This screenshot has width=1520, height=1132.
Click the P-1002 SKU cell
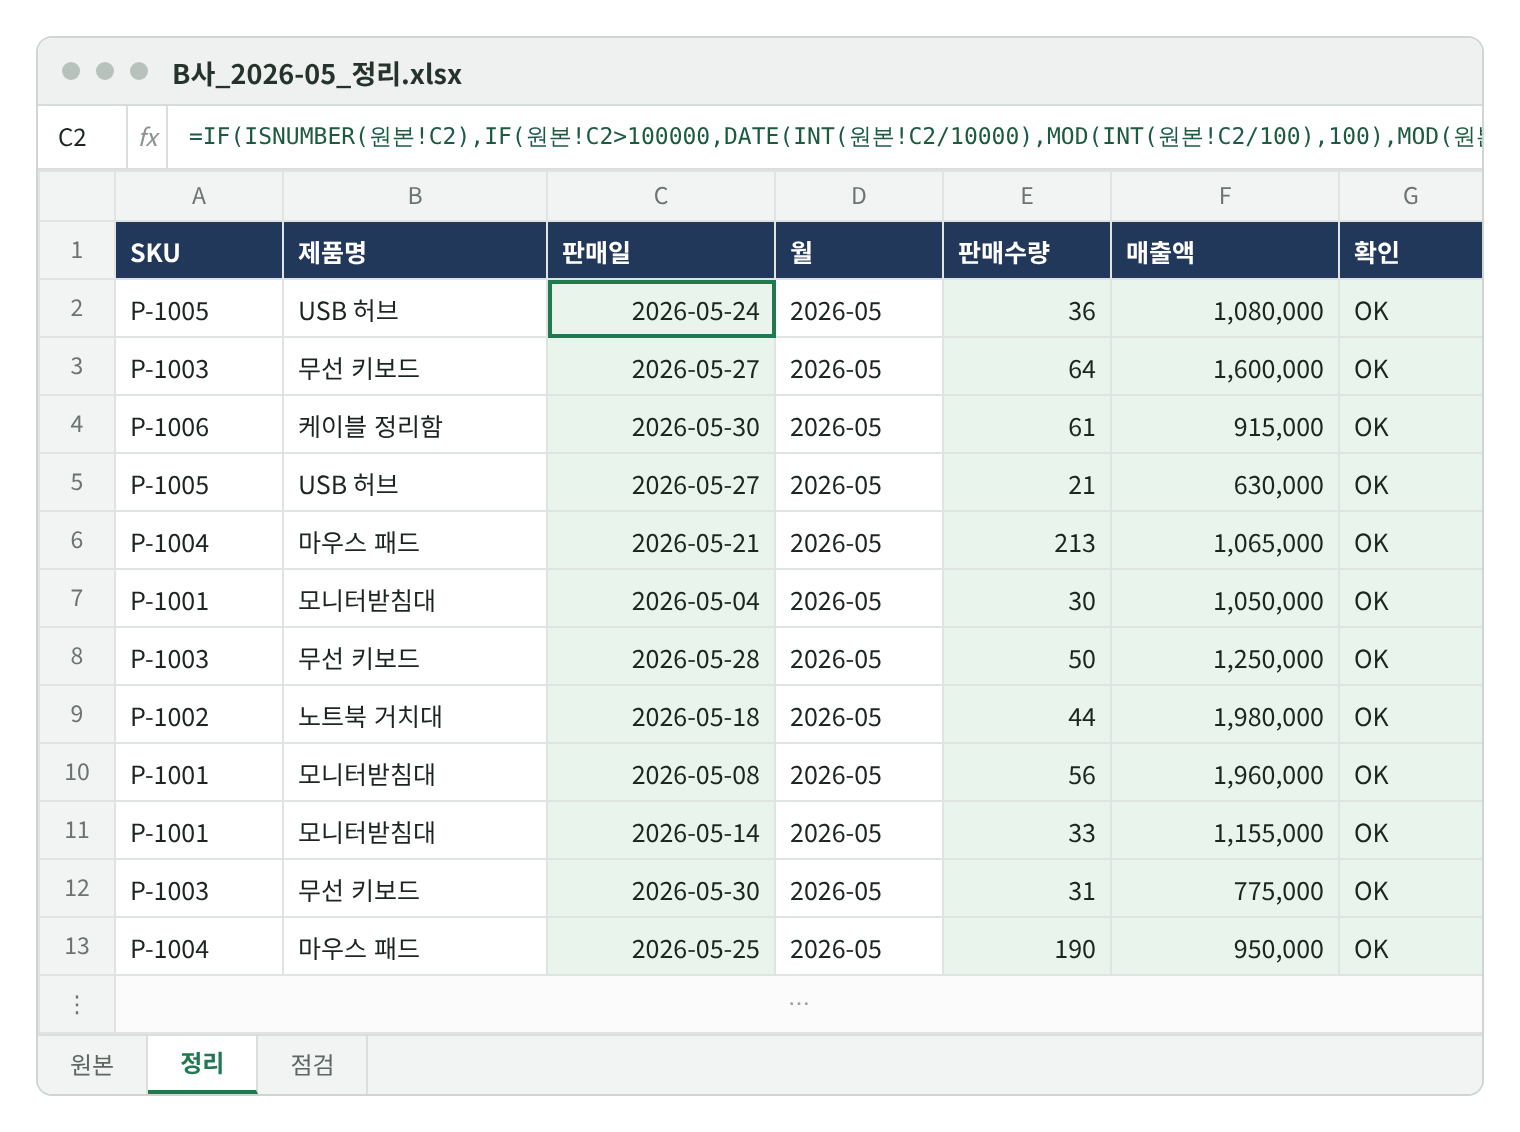click(x=199, y=715)
